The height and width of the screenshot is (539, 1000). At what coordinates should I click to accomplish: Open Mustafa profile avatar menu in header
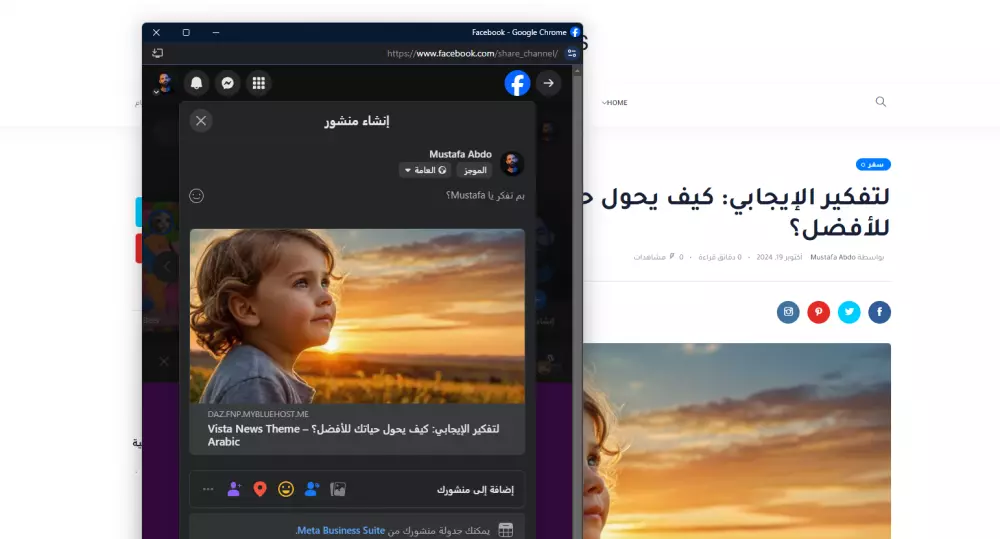pos(164,83)
